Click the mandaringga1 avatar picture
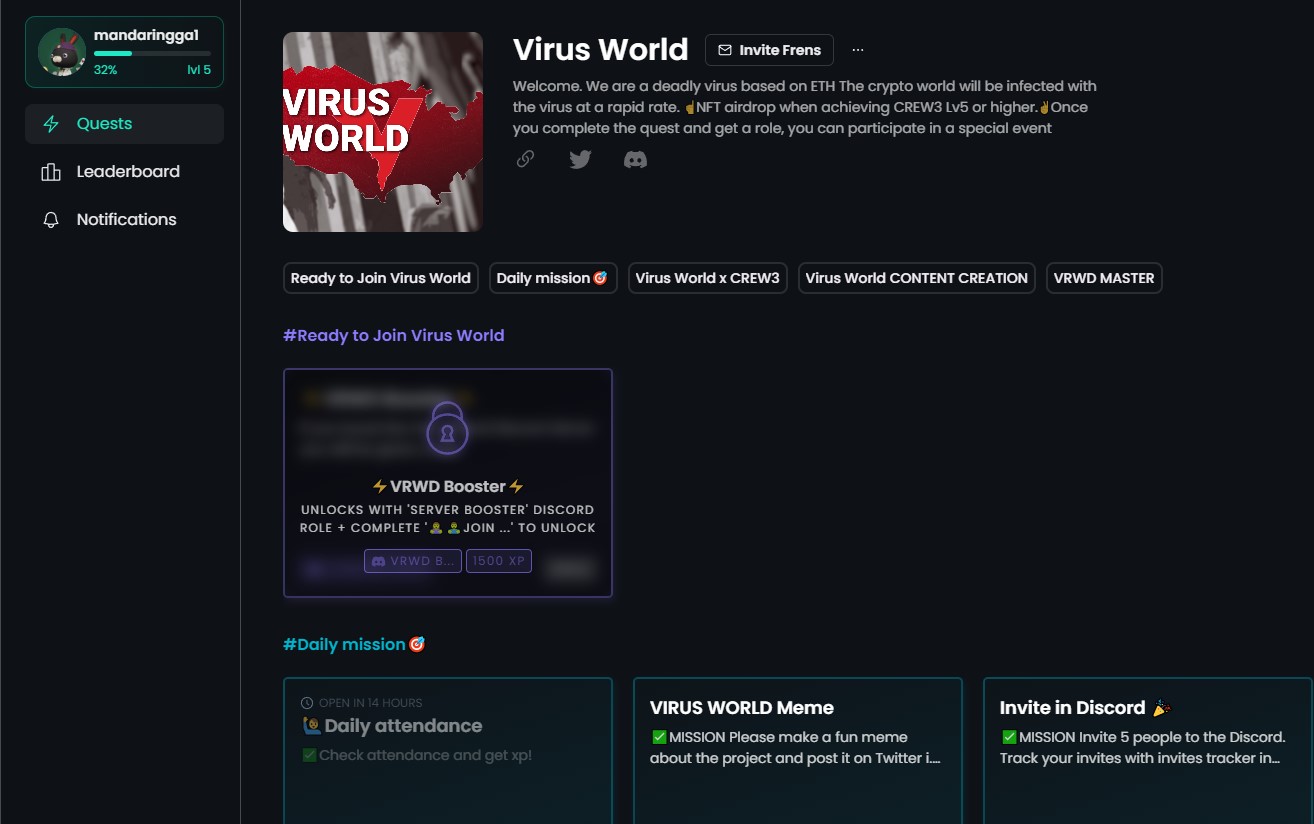1314x824 pixels. click(62, 52)
